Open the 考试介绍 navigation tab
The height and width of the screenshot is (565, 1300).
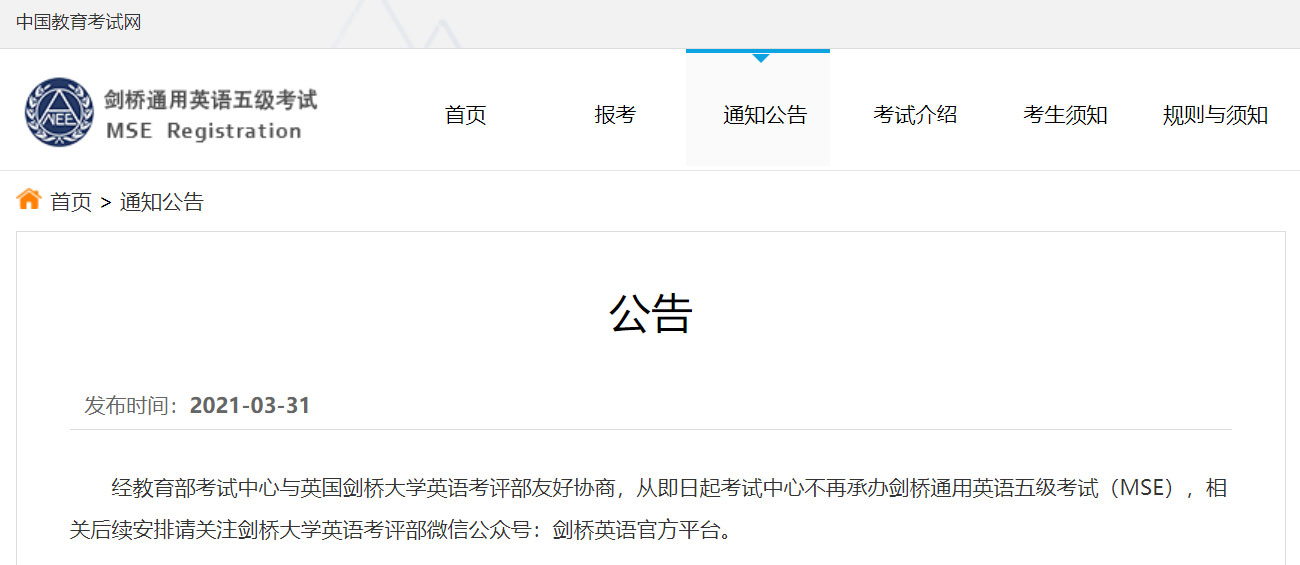click(x=915, y=115)
